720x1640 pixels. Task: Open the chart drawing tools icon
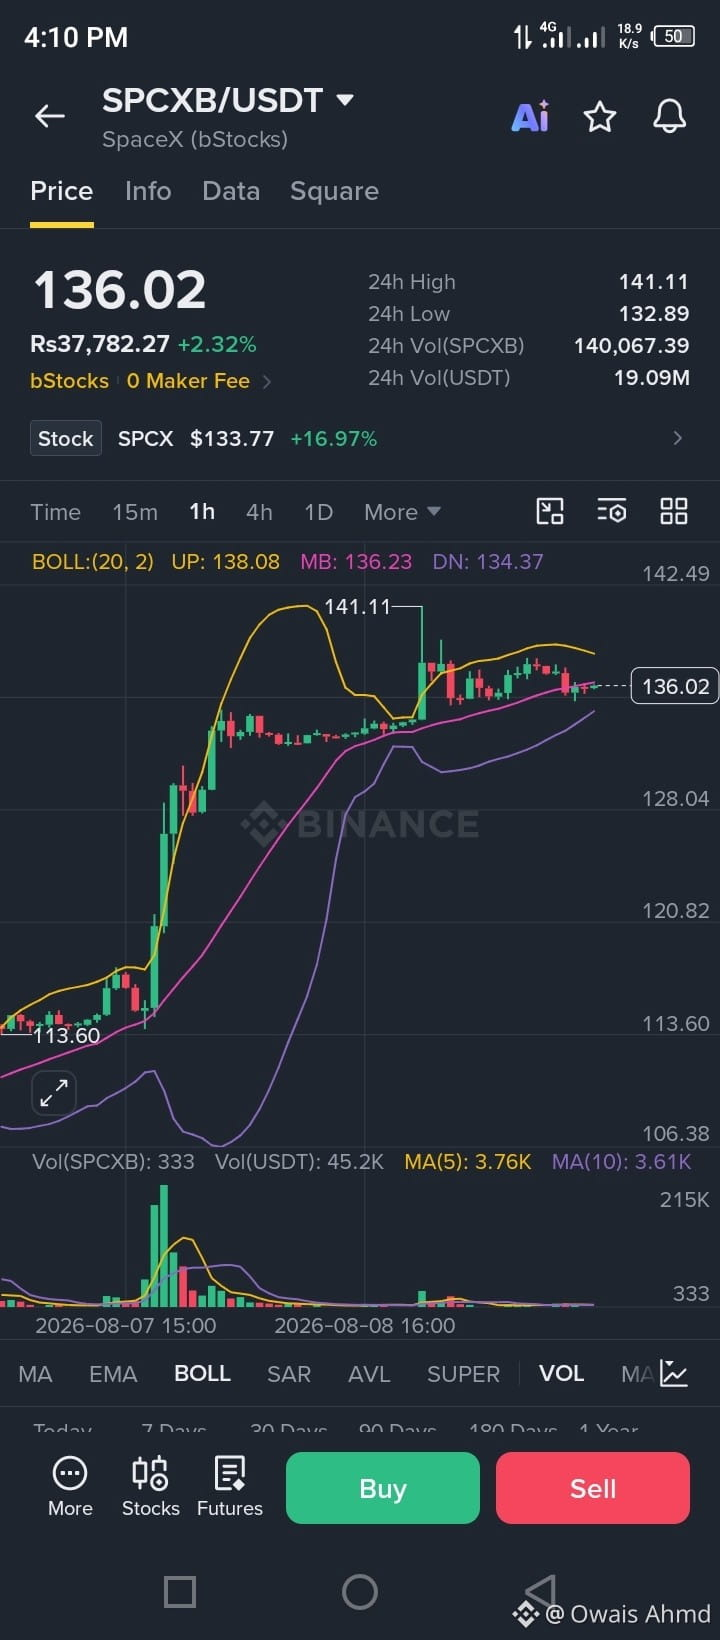[x=550, y=511]
